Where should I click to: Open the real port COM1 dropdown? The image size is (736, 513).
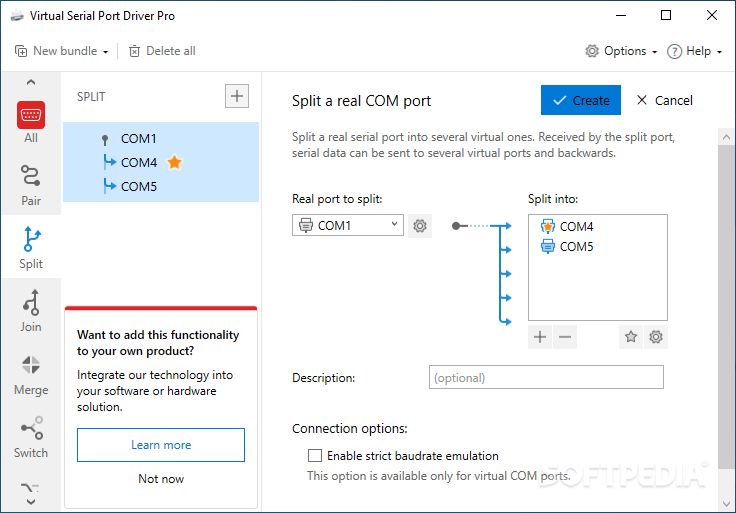point(347,225)
